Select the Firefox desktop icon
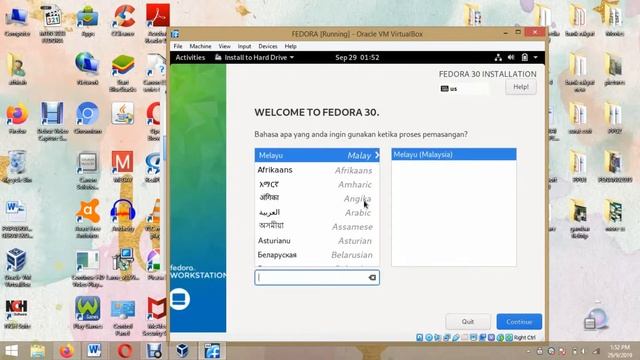640x360 pixels. tap(17, 118)
